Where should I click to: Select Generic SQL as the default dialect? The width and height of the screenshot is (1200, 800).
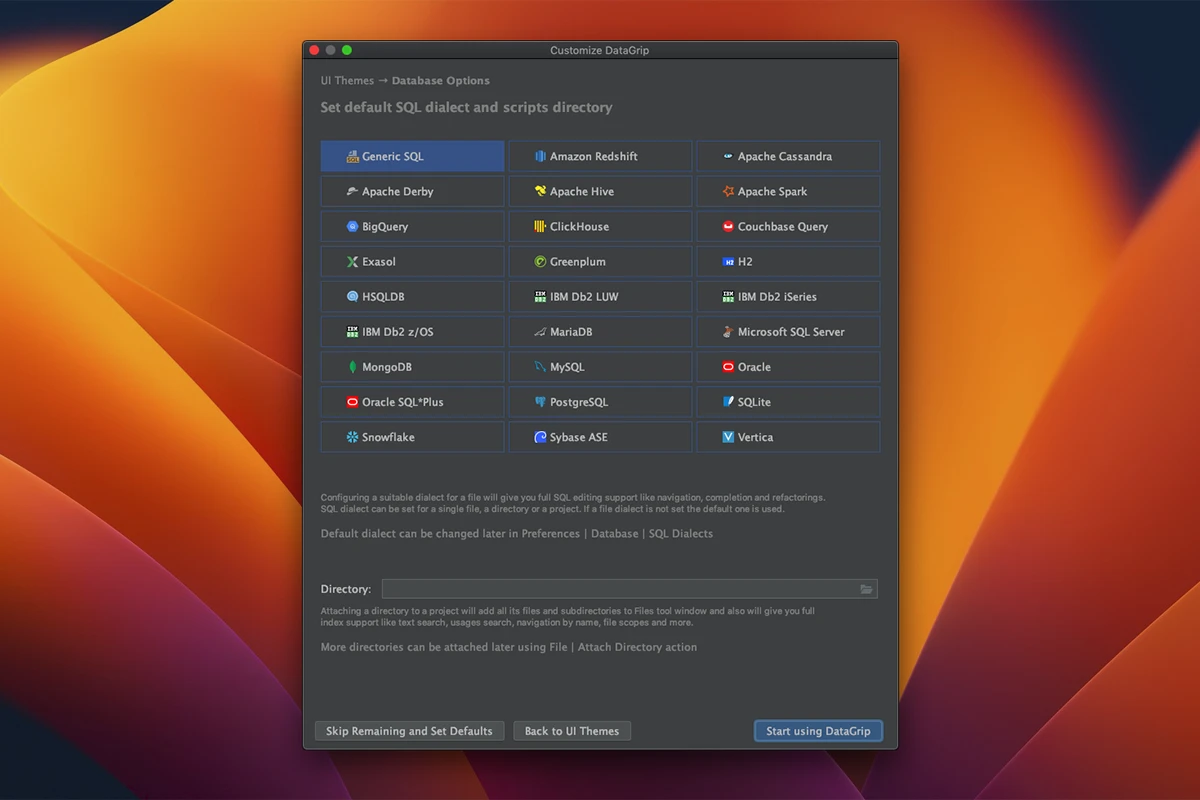(411, 156)
